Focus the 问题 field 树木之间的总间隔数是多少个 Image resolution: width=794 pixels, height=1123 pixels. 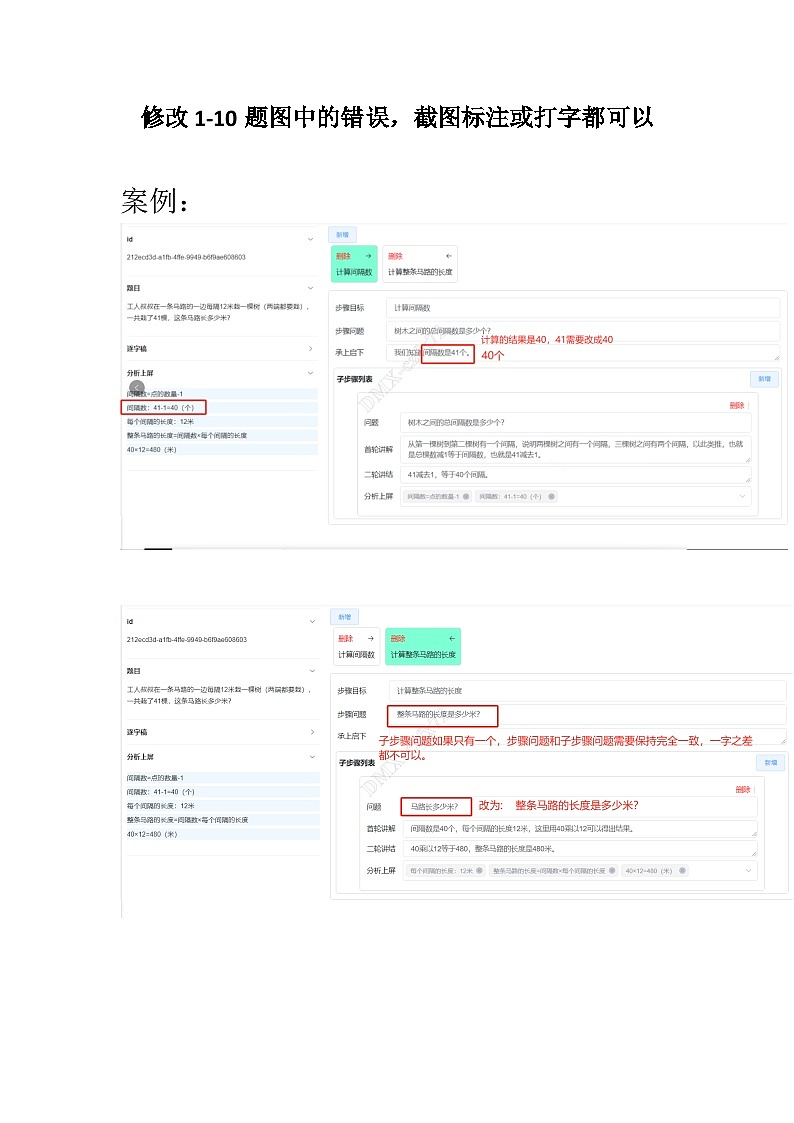pos(575,423)
